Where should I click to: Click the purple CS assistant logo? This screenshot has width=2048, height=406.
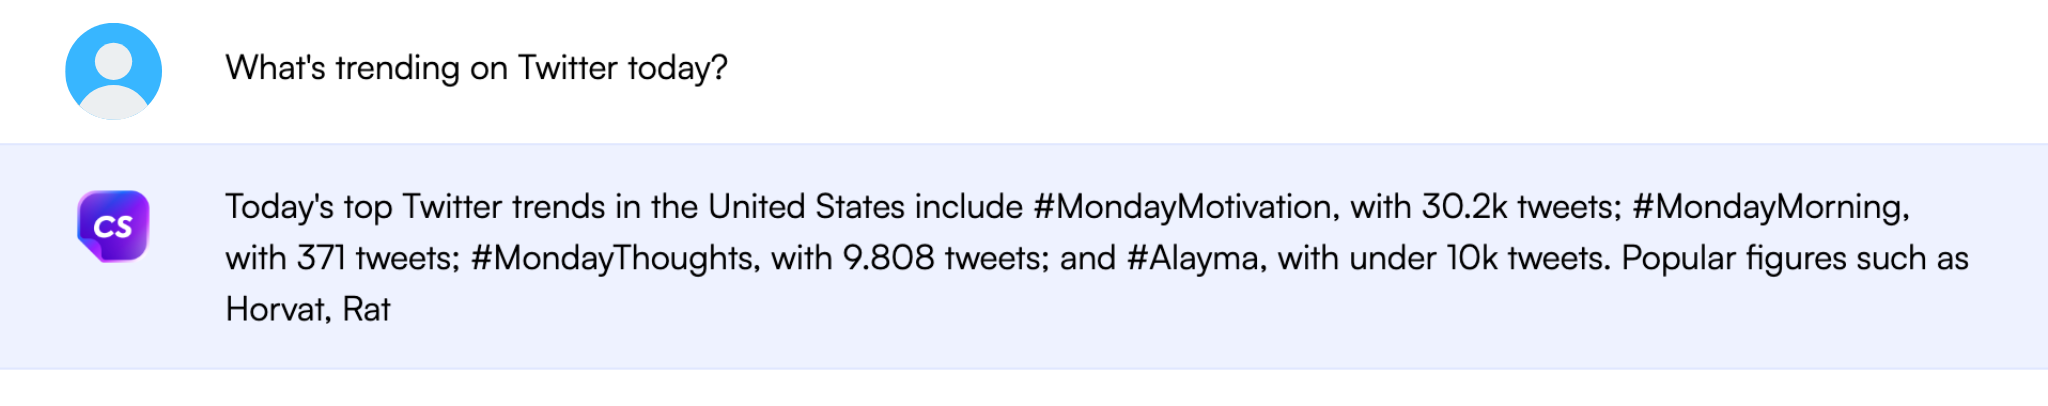point(113,226)
